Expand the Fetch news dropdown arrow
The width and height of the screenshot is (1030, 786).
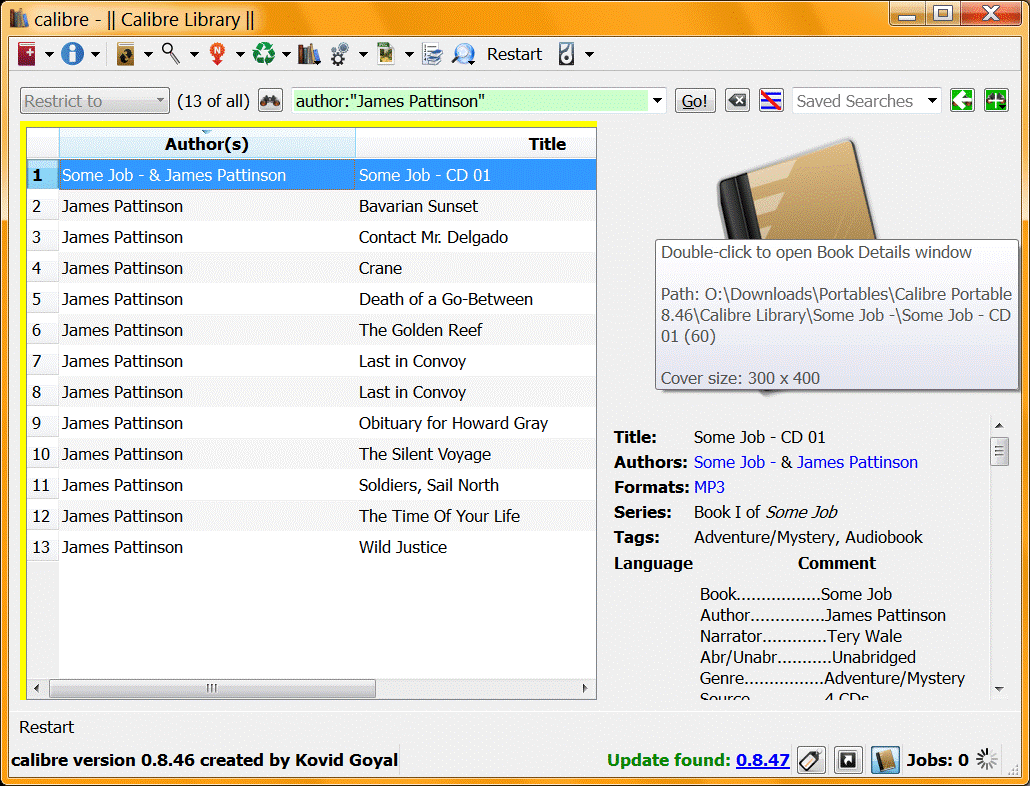coord(240,55)
